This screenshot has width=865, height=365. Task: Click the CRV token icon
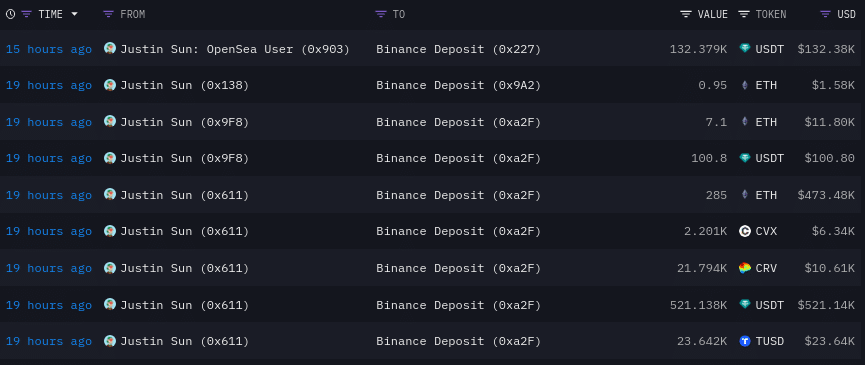coord(745,268)
